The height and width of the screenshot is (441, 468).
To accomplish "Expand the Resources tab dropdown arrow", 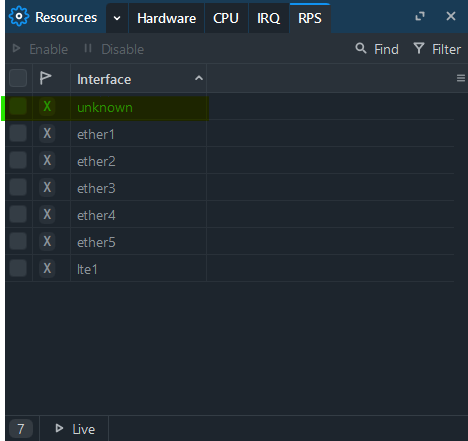I will (117, 18).
